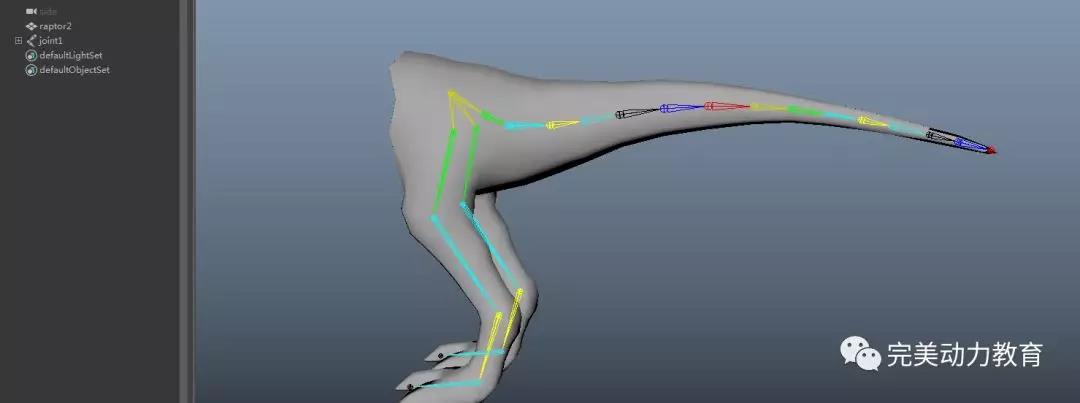Image resolution: width=1080 pixels, height=403 pixels.
Task: Click the joint icon next to joint1
Action: [x=30, y=40]
